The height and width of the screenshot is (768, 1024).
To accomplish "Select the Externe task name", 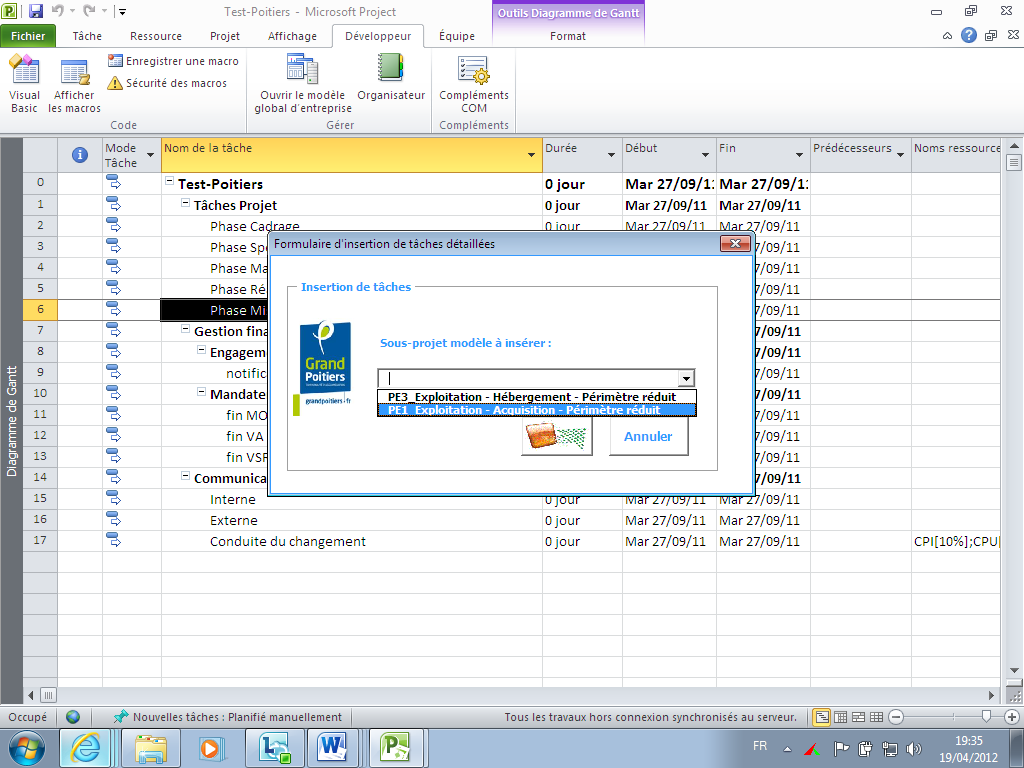I will pyautogui.click(x=234, y=520).
